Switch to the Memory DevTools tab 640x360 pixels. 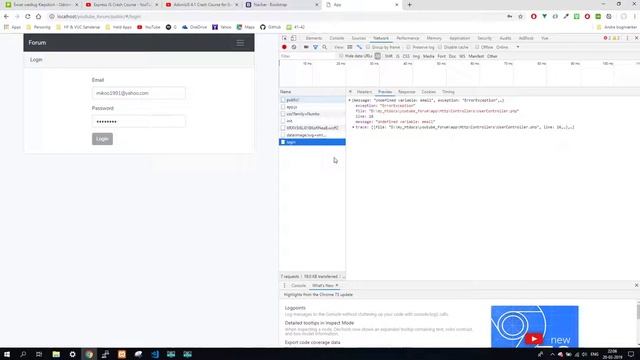(434, 38)
